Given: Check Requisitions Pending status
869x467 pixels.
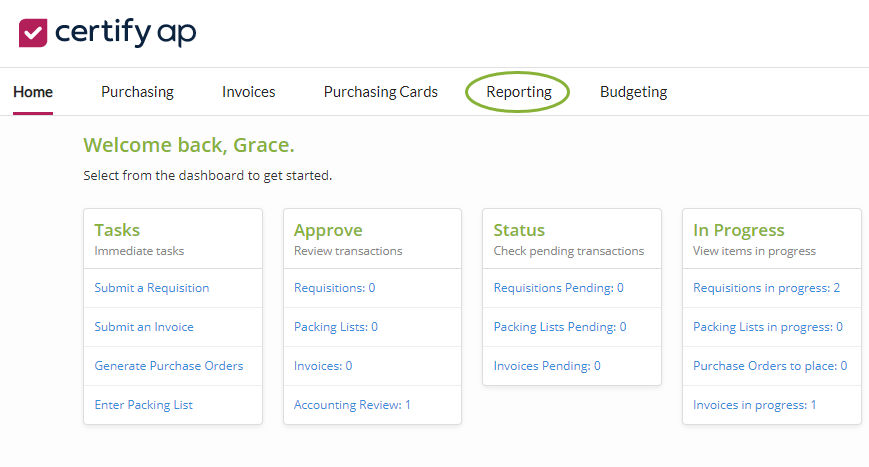Looking at the screenshot, I should 558,288.
